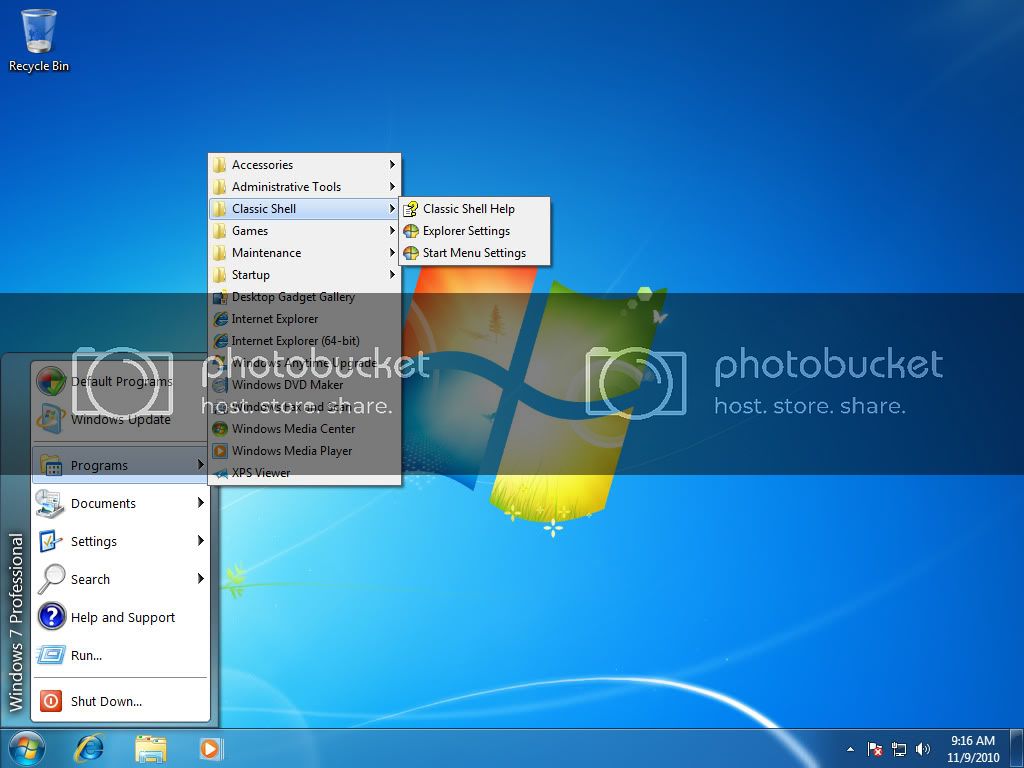The width and height of the screenshot is (1024, 768).
Task: Click the network tray icon
Action: [x=899, y=749]
